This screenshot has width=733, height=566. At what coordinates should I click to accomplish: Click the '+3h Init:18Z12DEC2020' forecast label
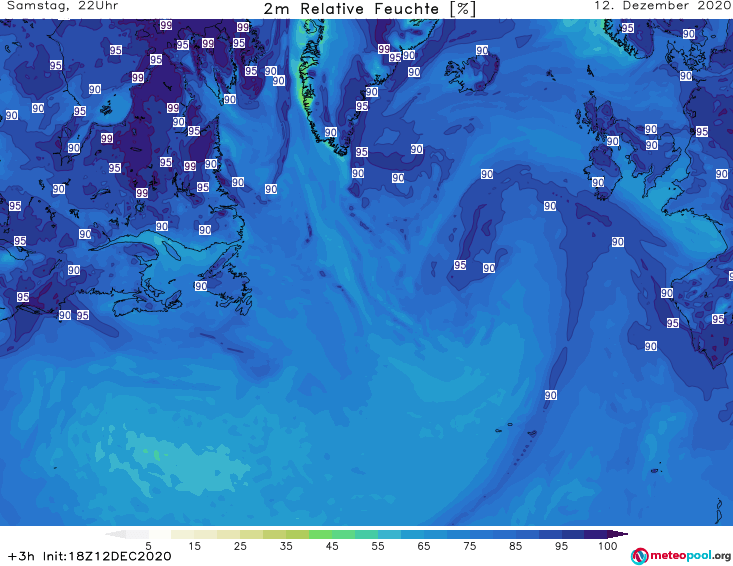coord(90,556)
